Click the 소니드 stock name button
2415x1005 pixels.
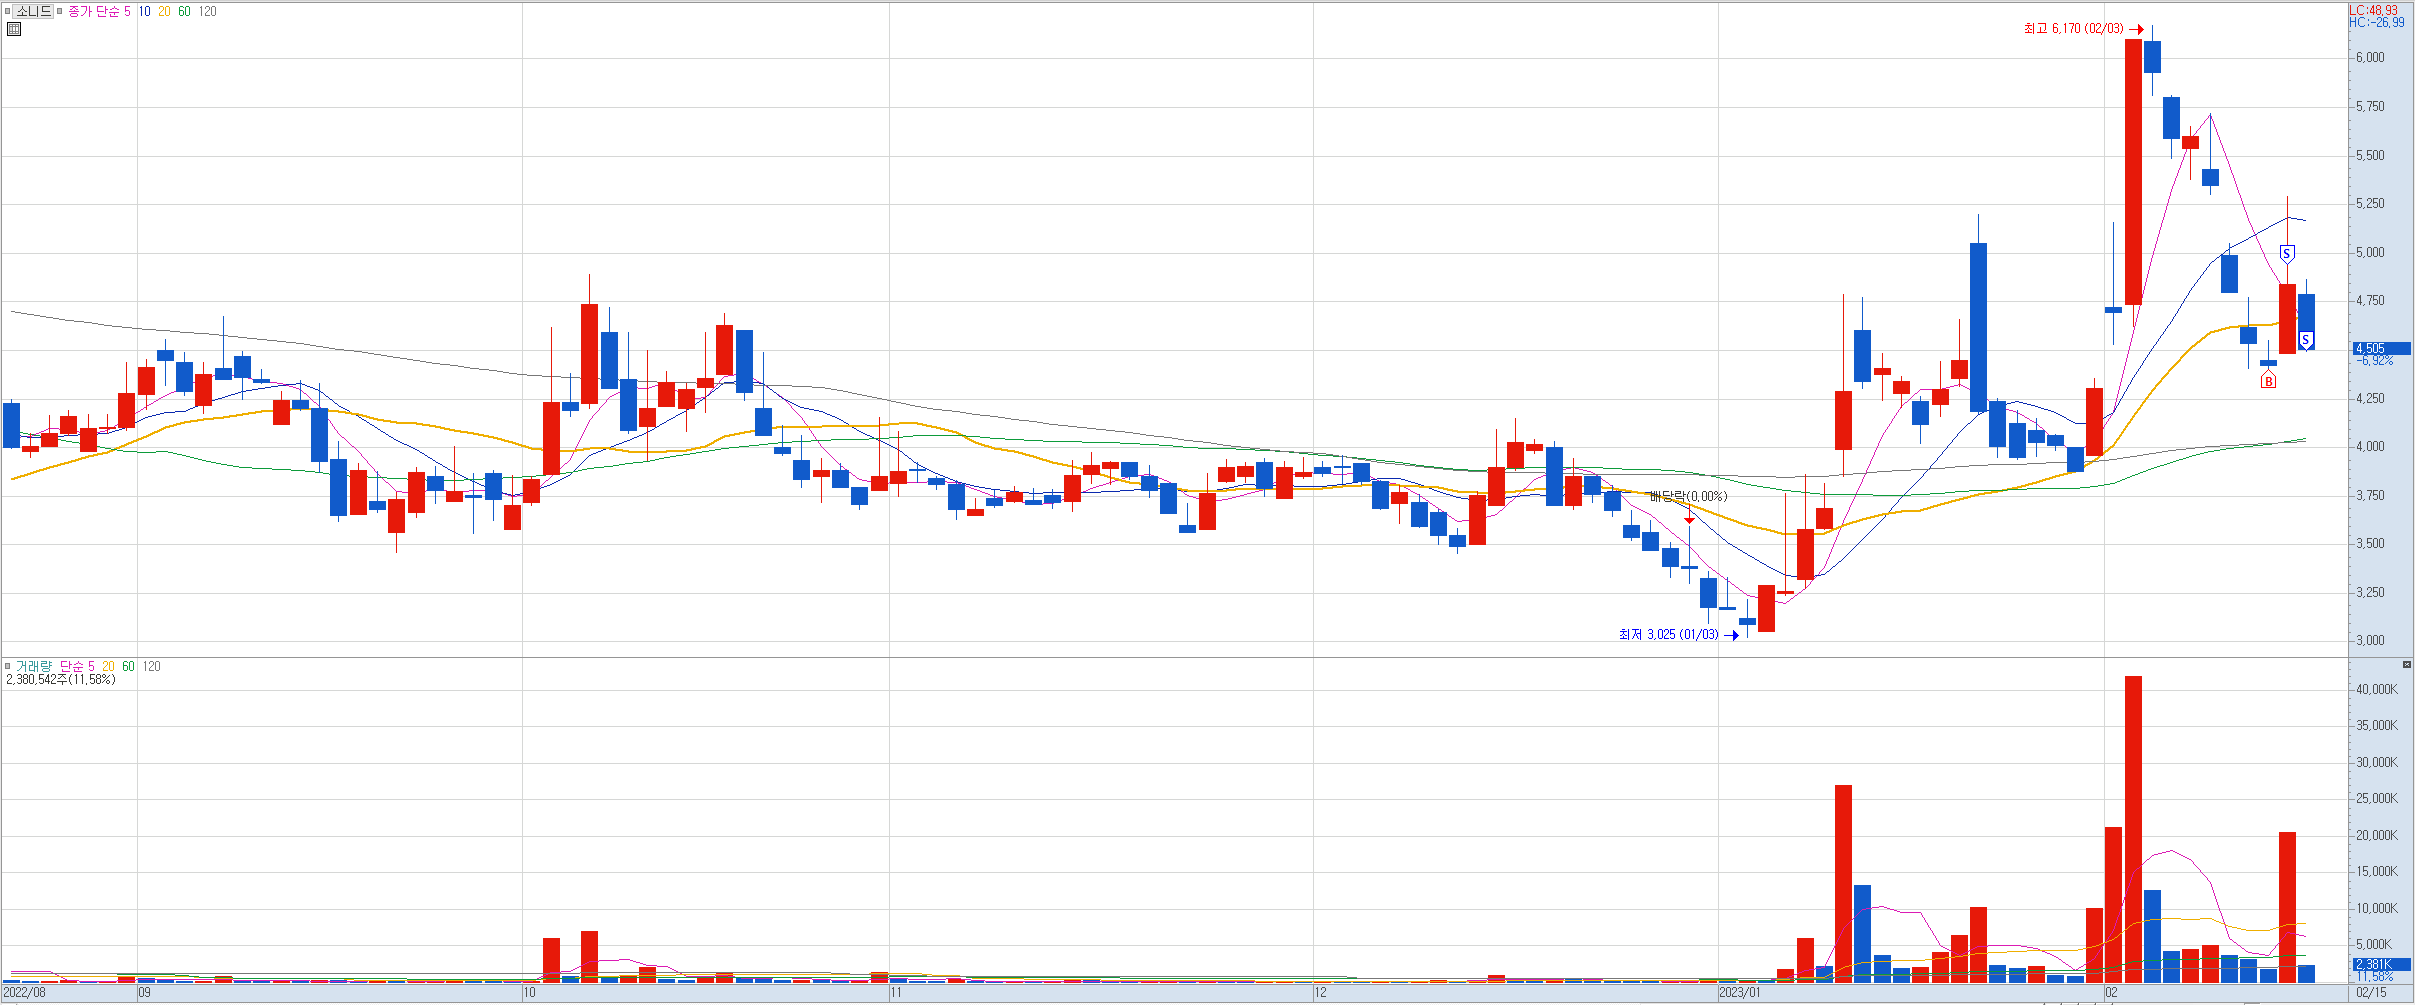tap(33, 11)
